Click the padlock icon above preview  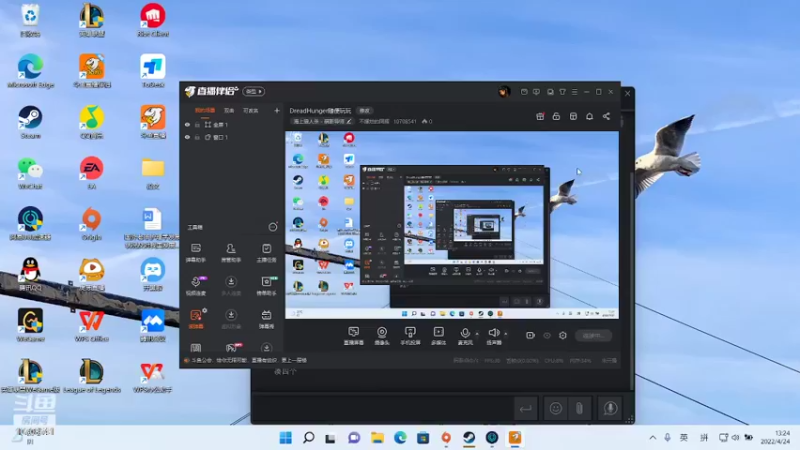pos(556,116)
